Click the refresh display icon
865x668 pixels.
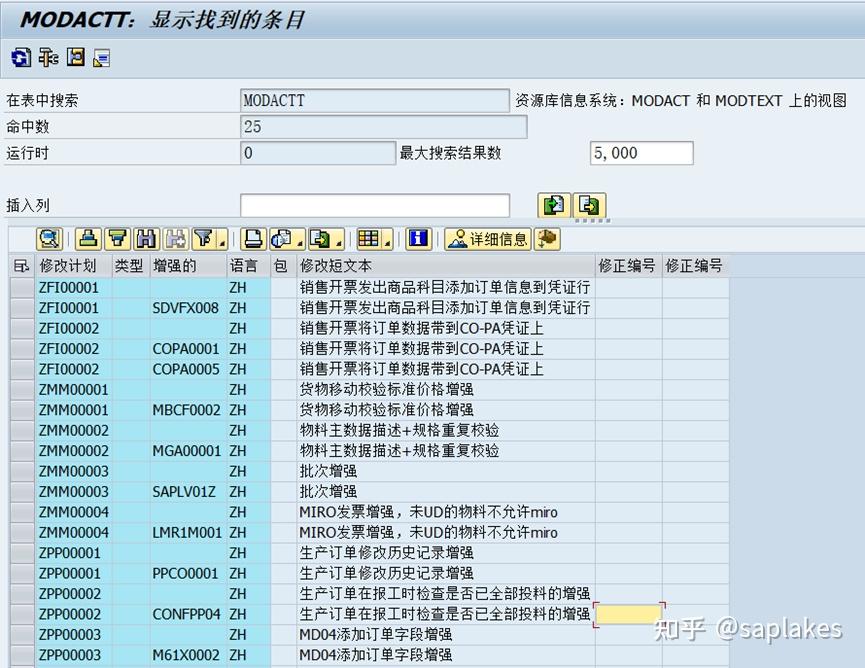coord(49,239)
